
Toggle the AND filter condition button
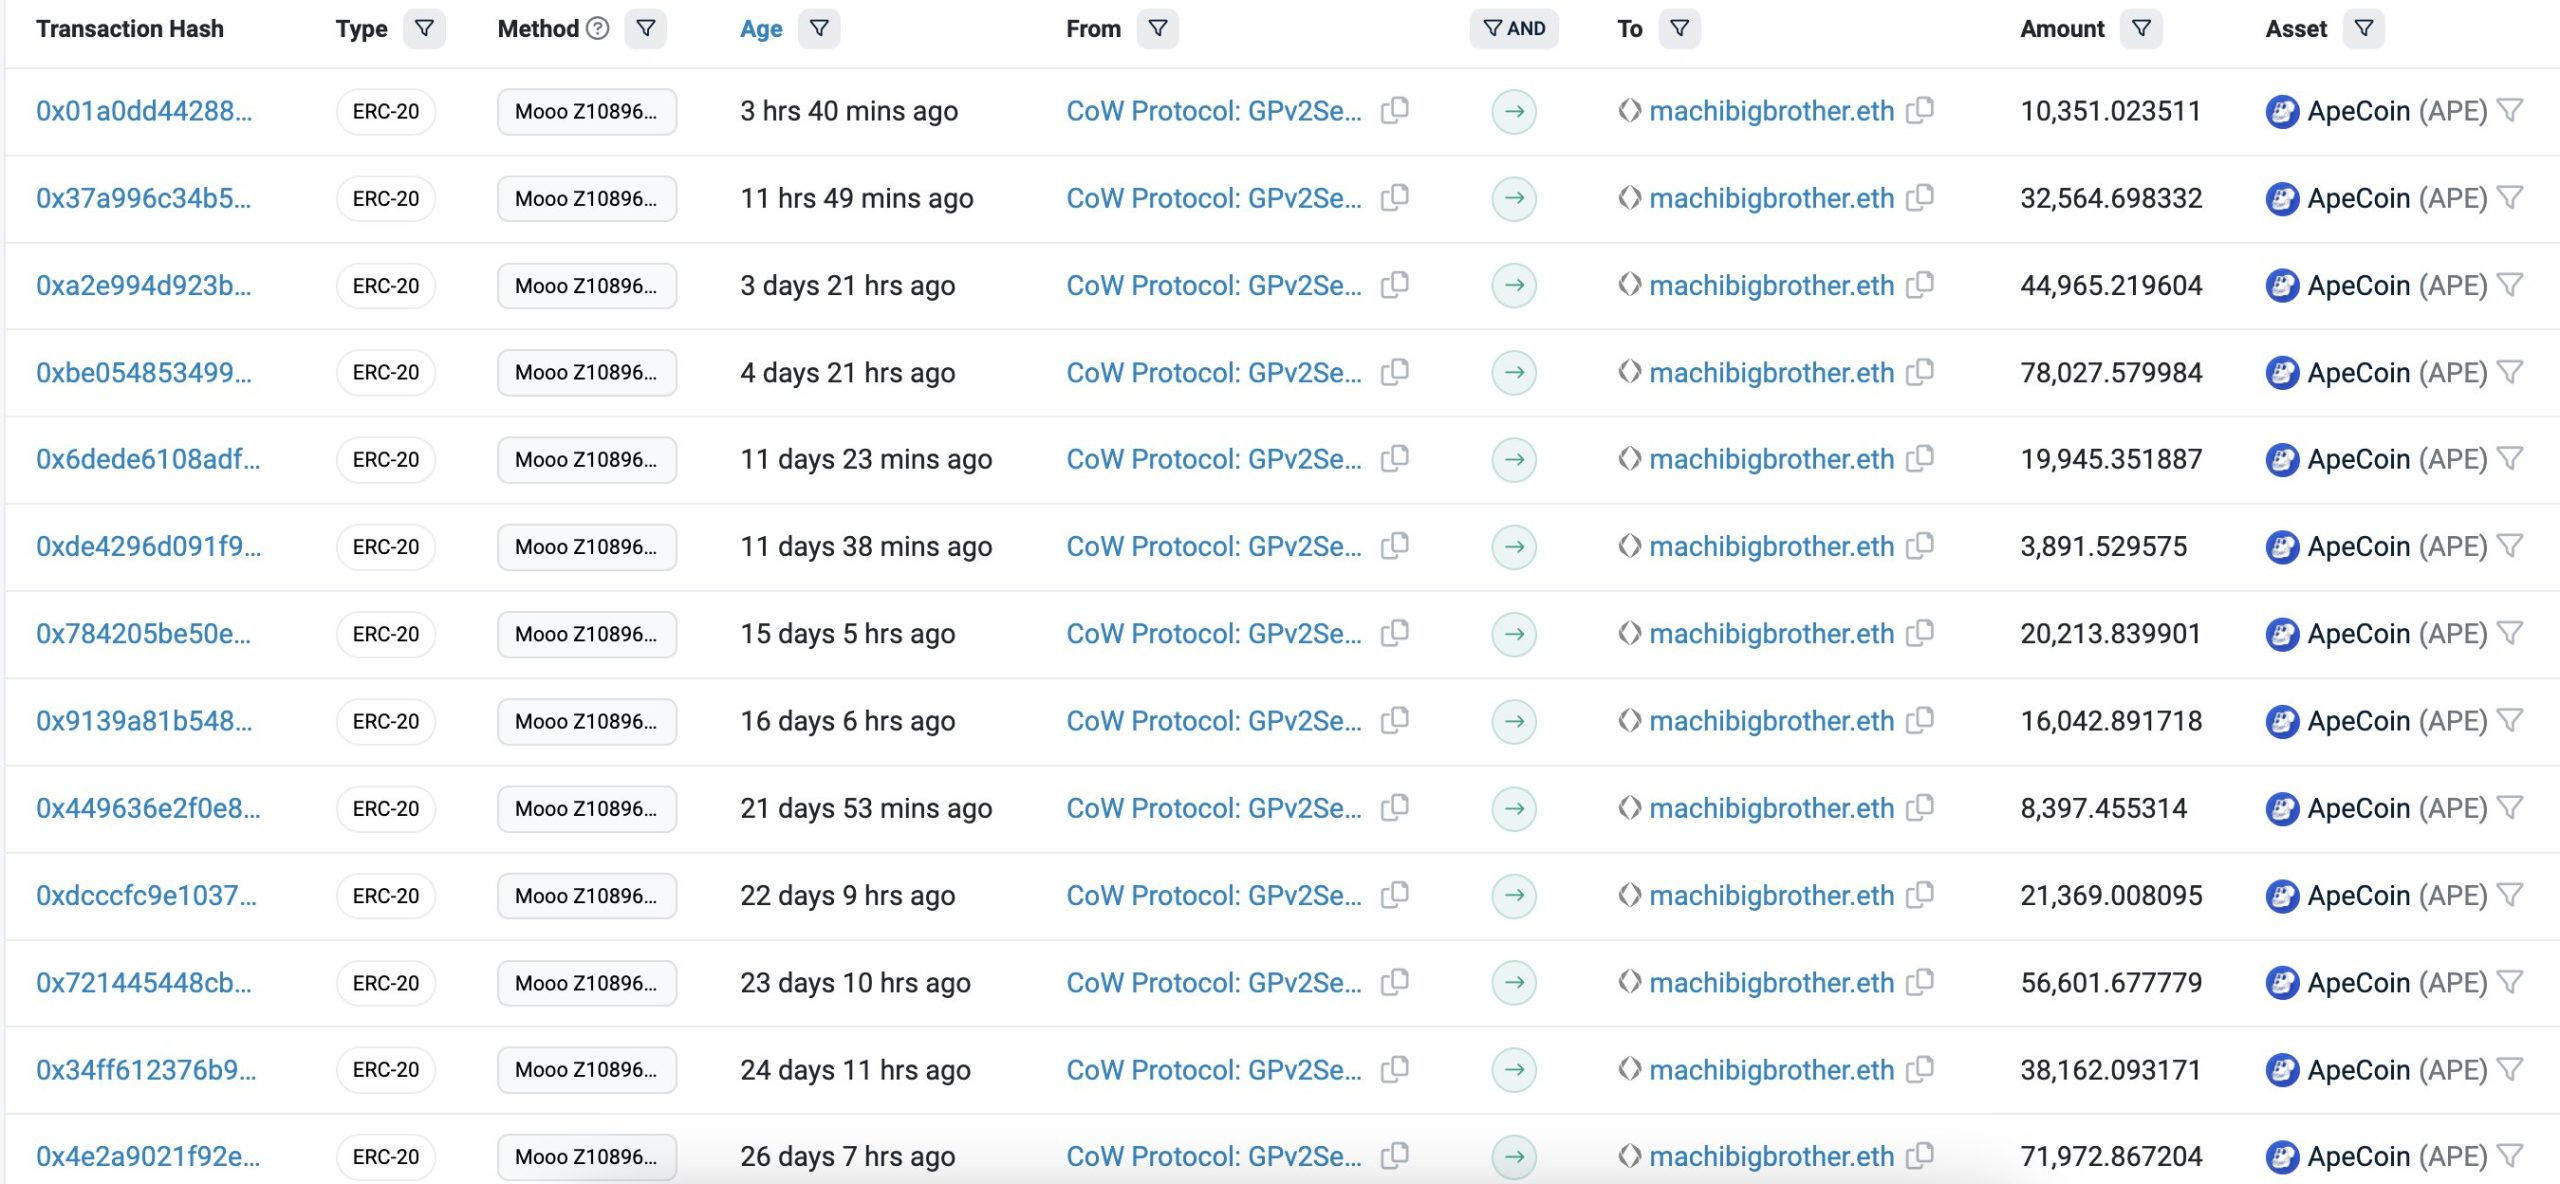(1513, 28)
